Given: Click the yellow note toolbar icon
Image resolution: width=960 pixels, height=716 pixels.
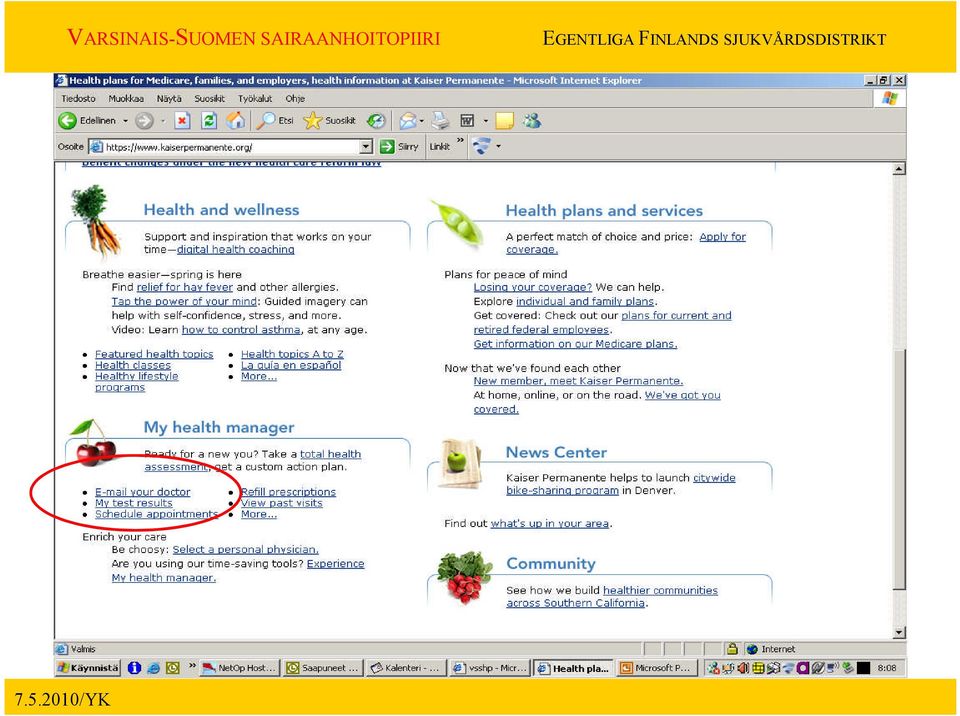Looking at the screenshot, I should tap(504, 121).
